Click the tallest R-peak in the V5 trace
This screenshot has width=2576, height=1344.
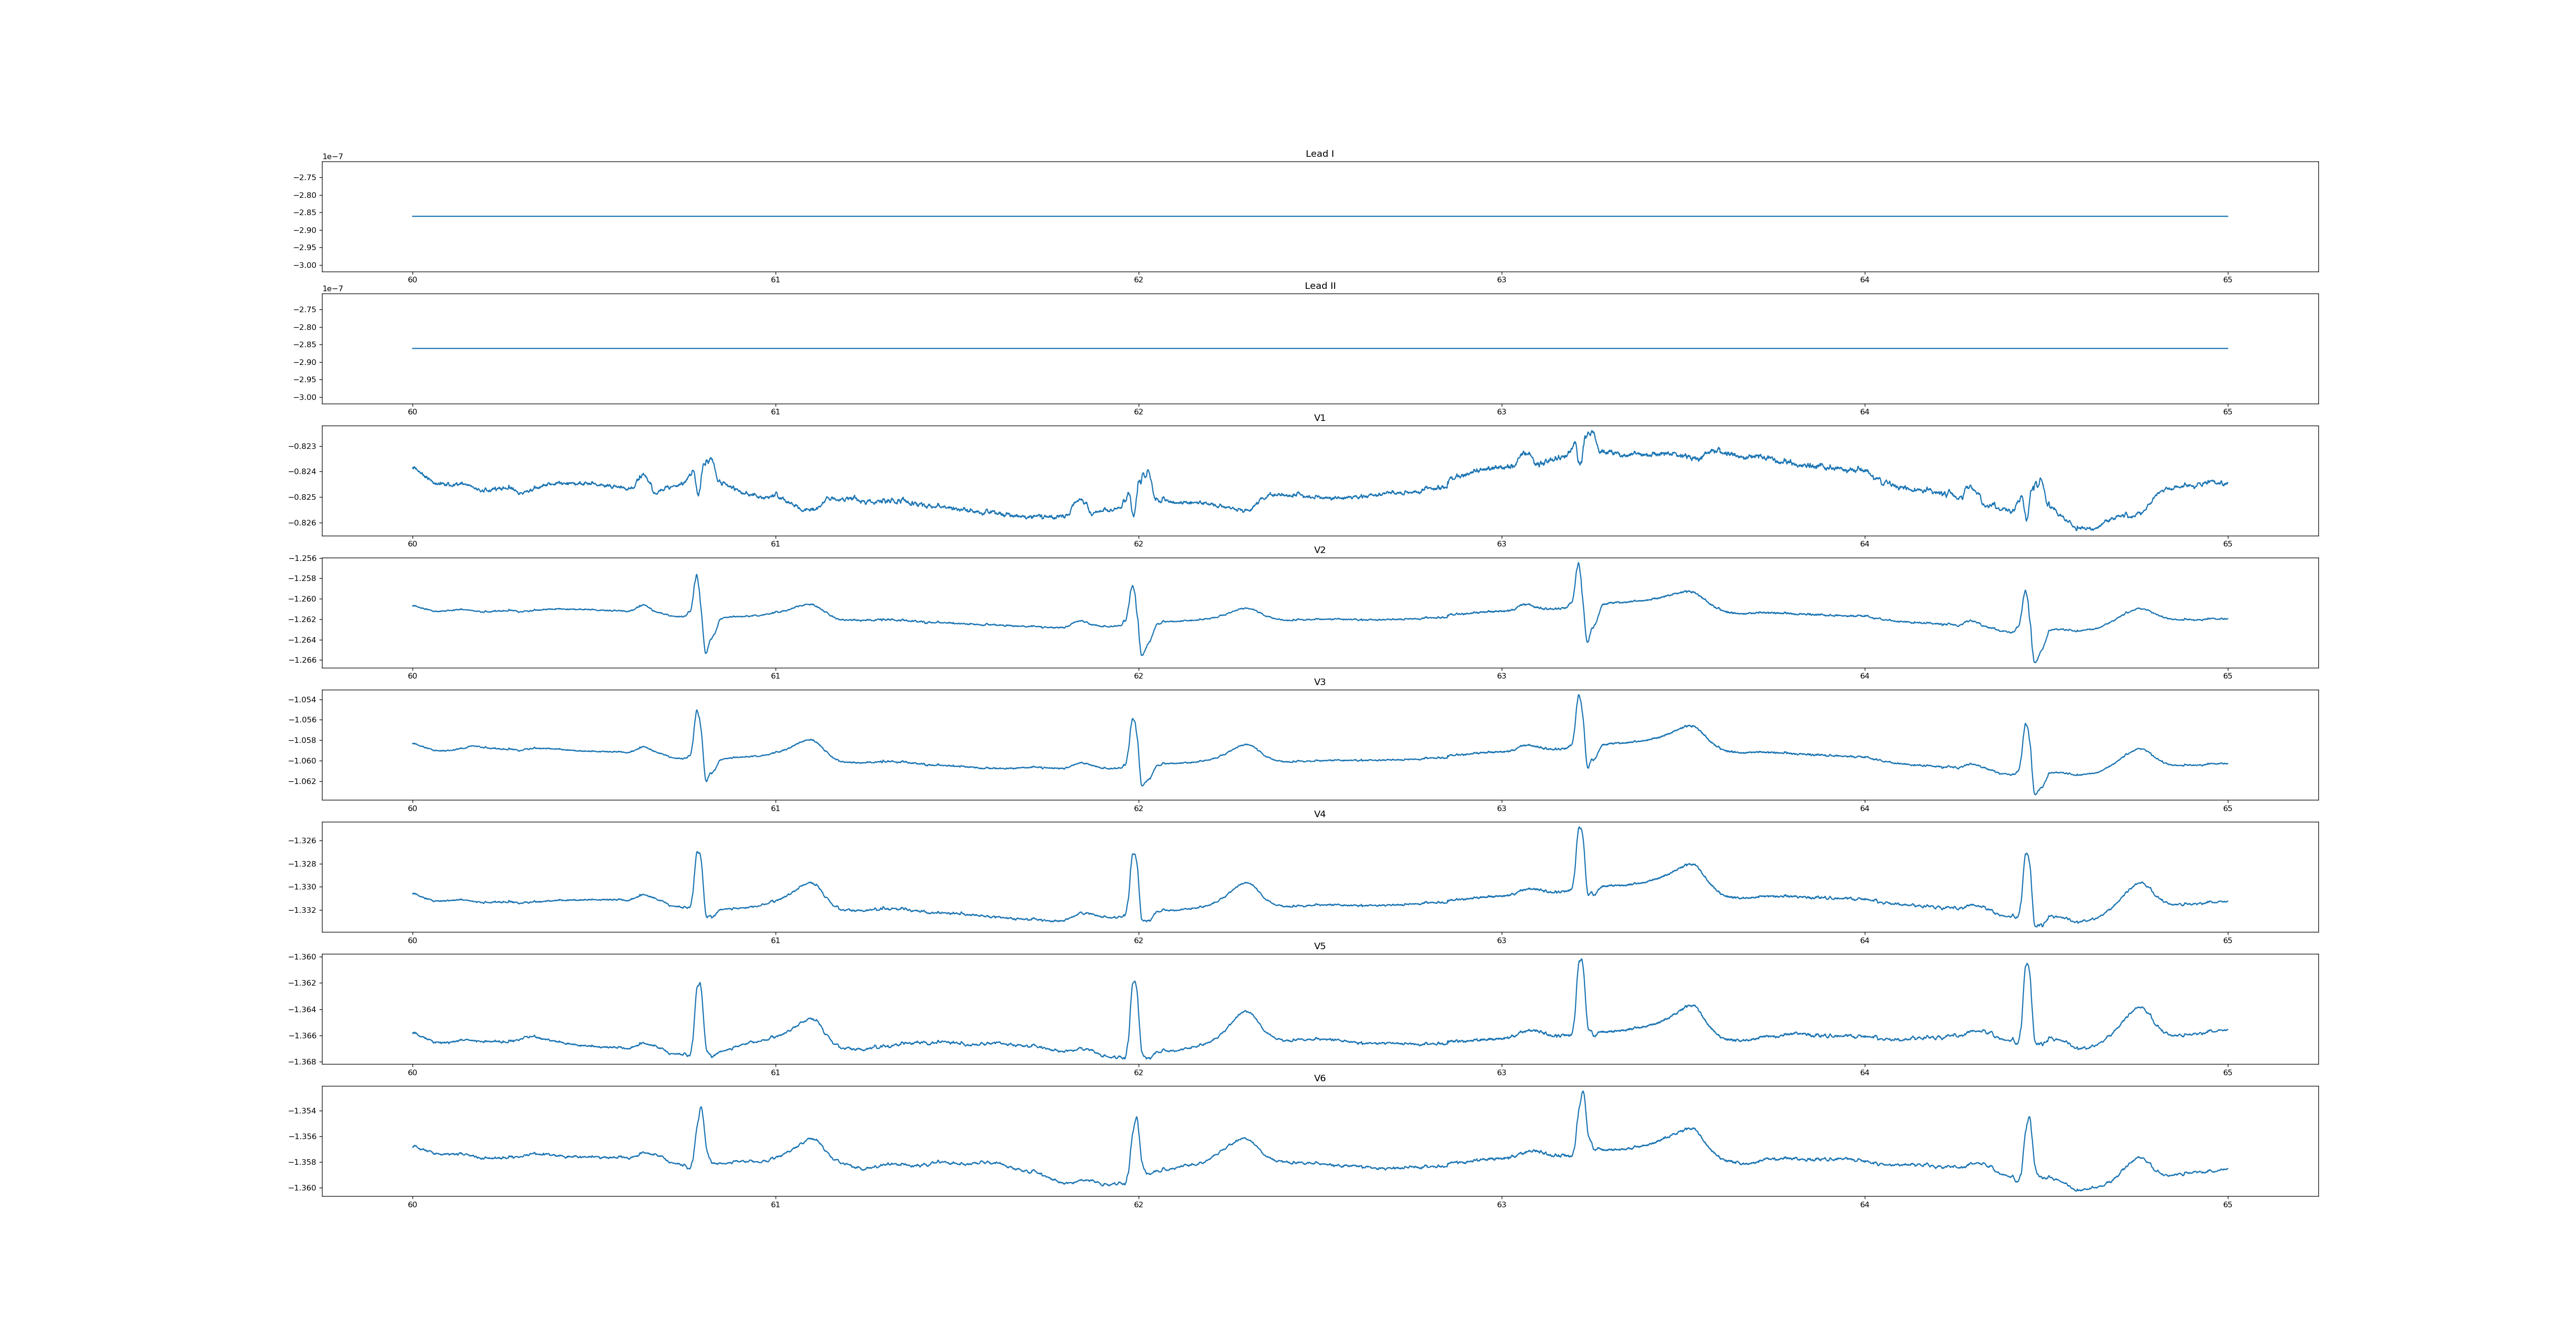click(x=1581, y=960)
